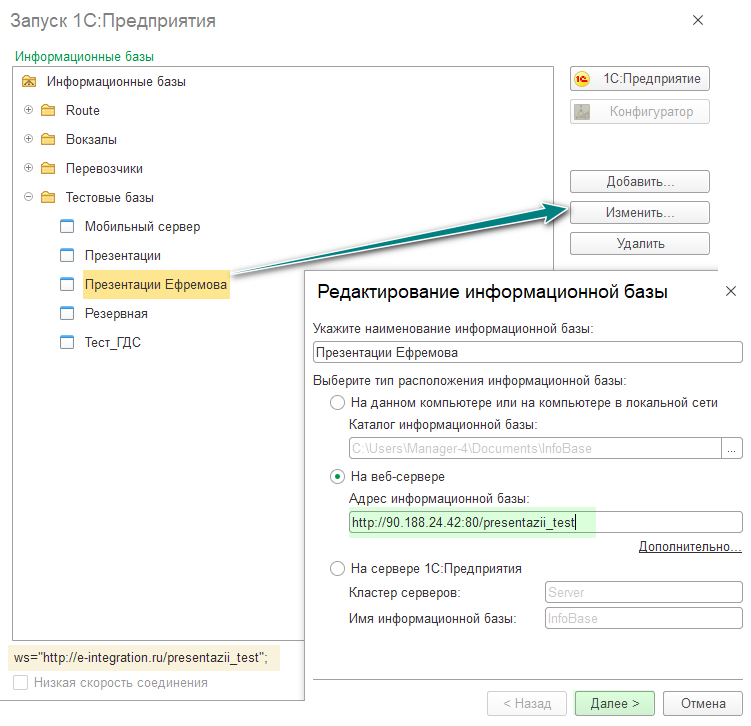
Task: Select the Презентации database entry
Action: pos(122,256)
